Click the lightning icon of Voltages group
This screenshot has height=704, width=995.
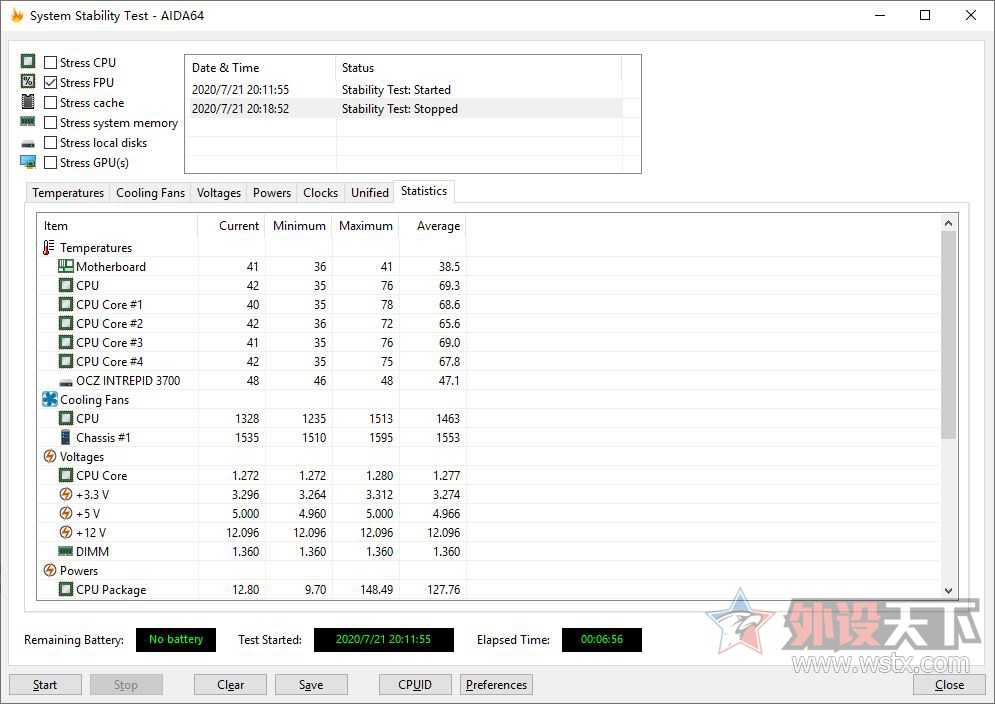click(x=49, y=456)
